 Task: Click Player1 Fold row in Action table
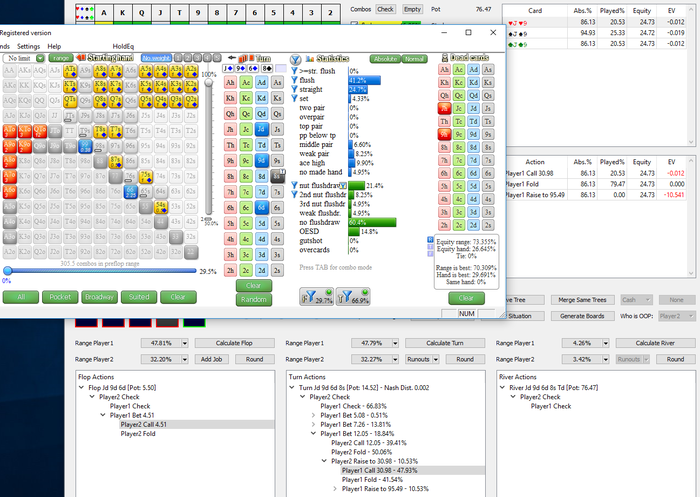598,184
